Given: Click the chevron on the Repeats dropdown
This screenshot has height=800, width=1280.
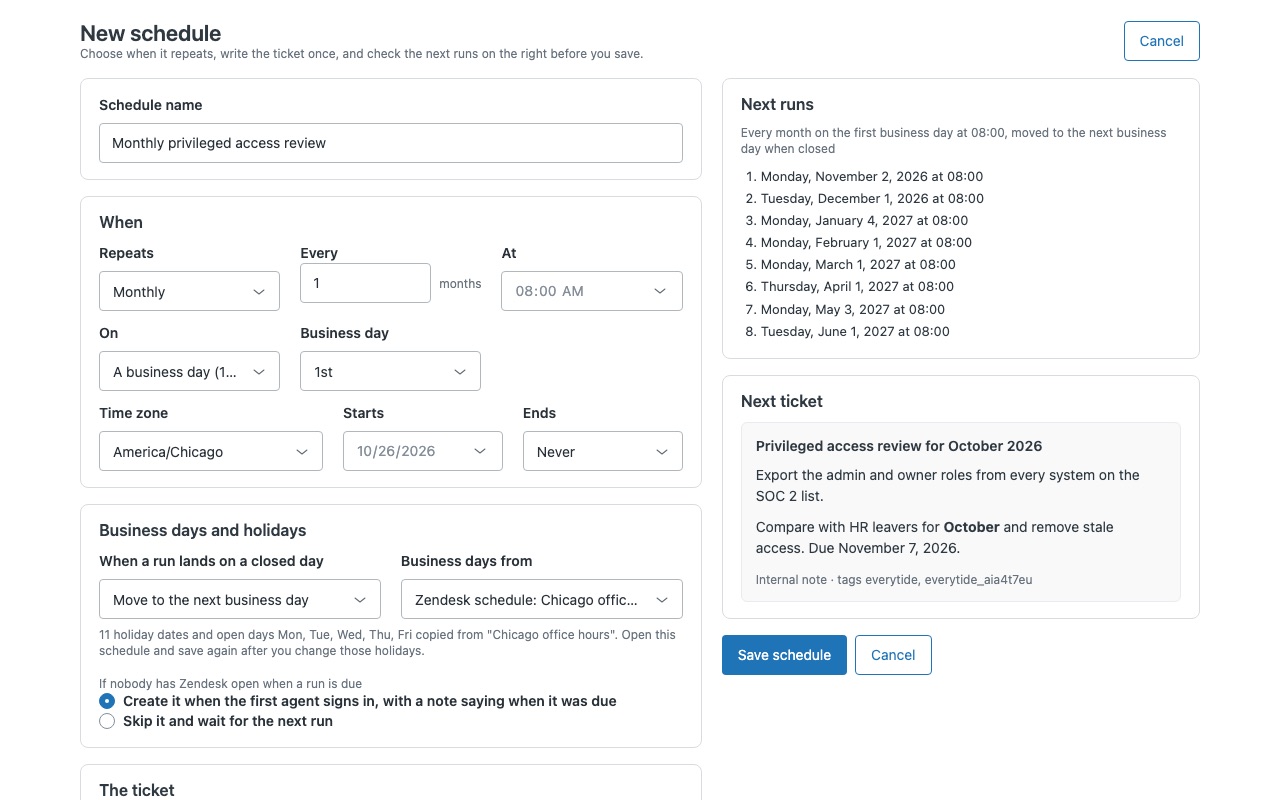Looking at the screenshot, I should (259, 291).
